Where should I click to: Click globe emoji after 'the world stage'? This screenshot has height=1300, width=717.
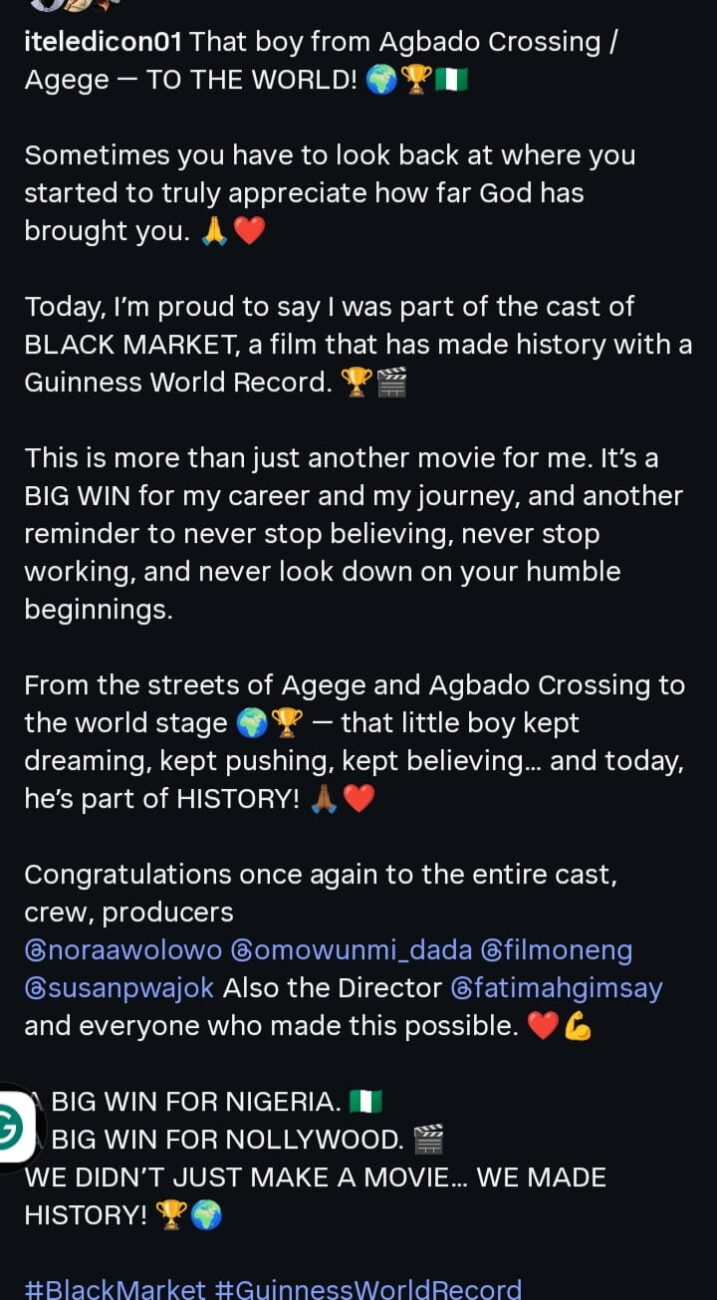point(252,723)
